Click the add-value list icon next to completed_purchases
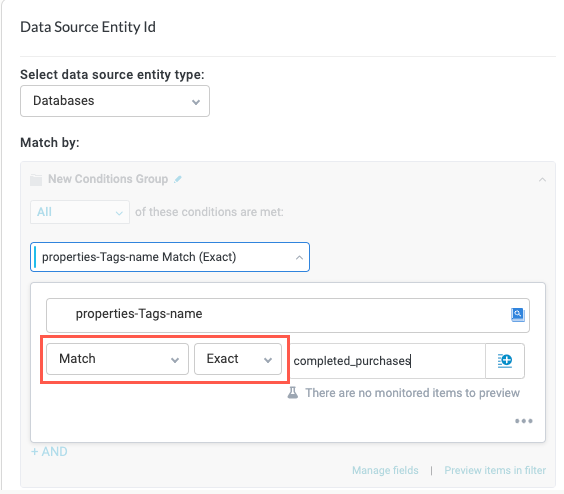 coord(505,361)
